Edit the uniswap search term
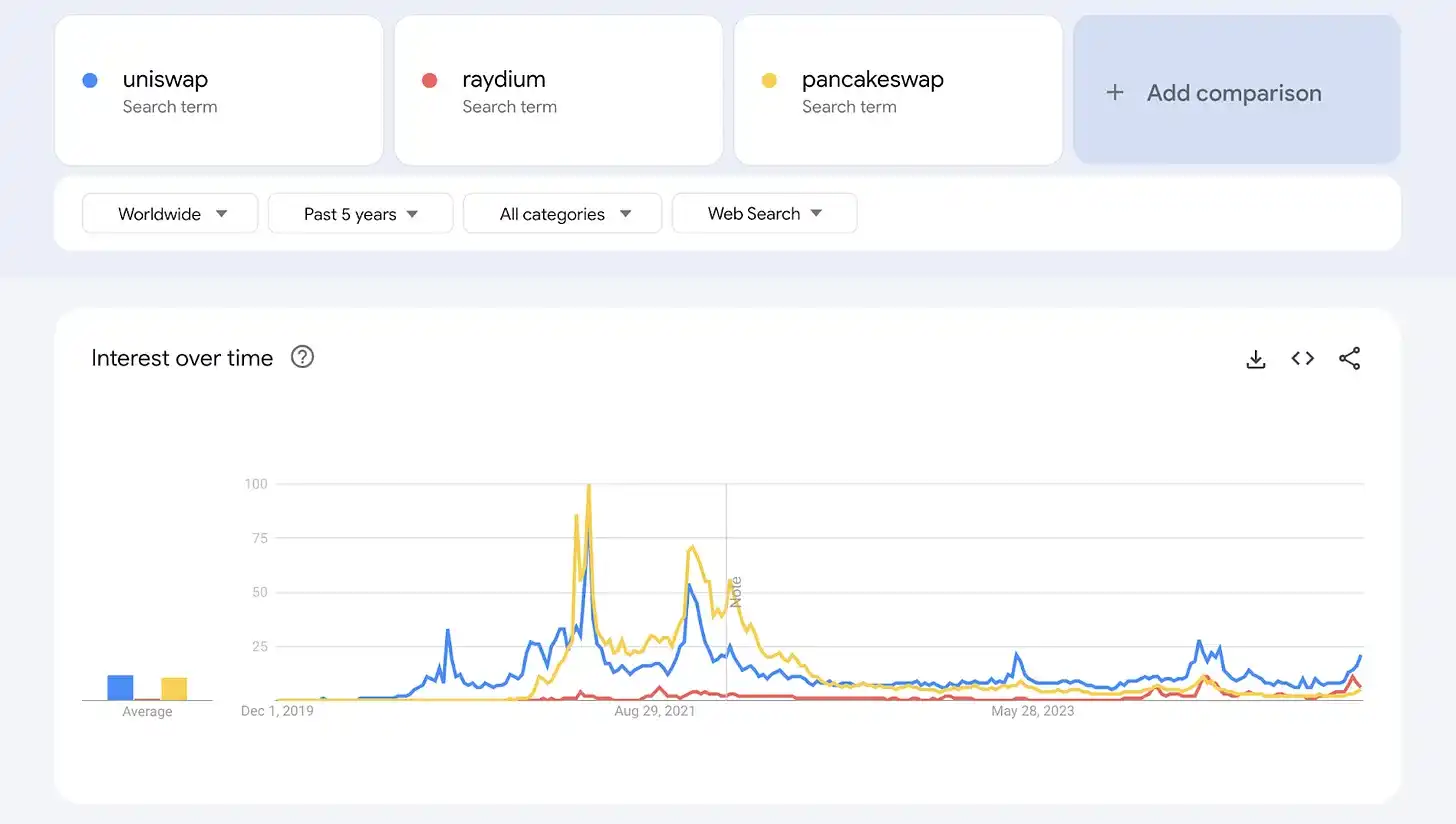Viewport: 1456px width, 824px height. pyautogui.click(x=165, y=80)
